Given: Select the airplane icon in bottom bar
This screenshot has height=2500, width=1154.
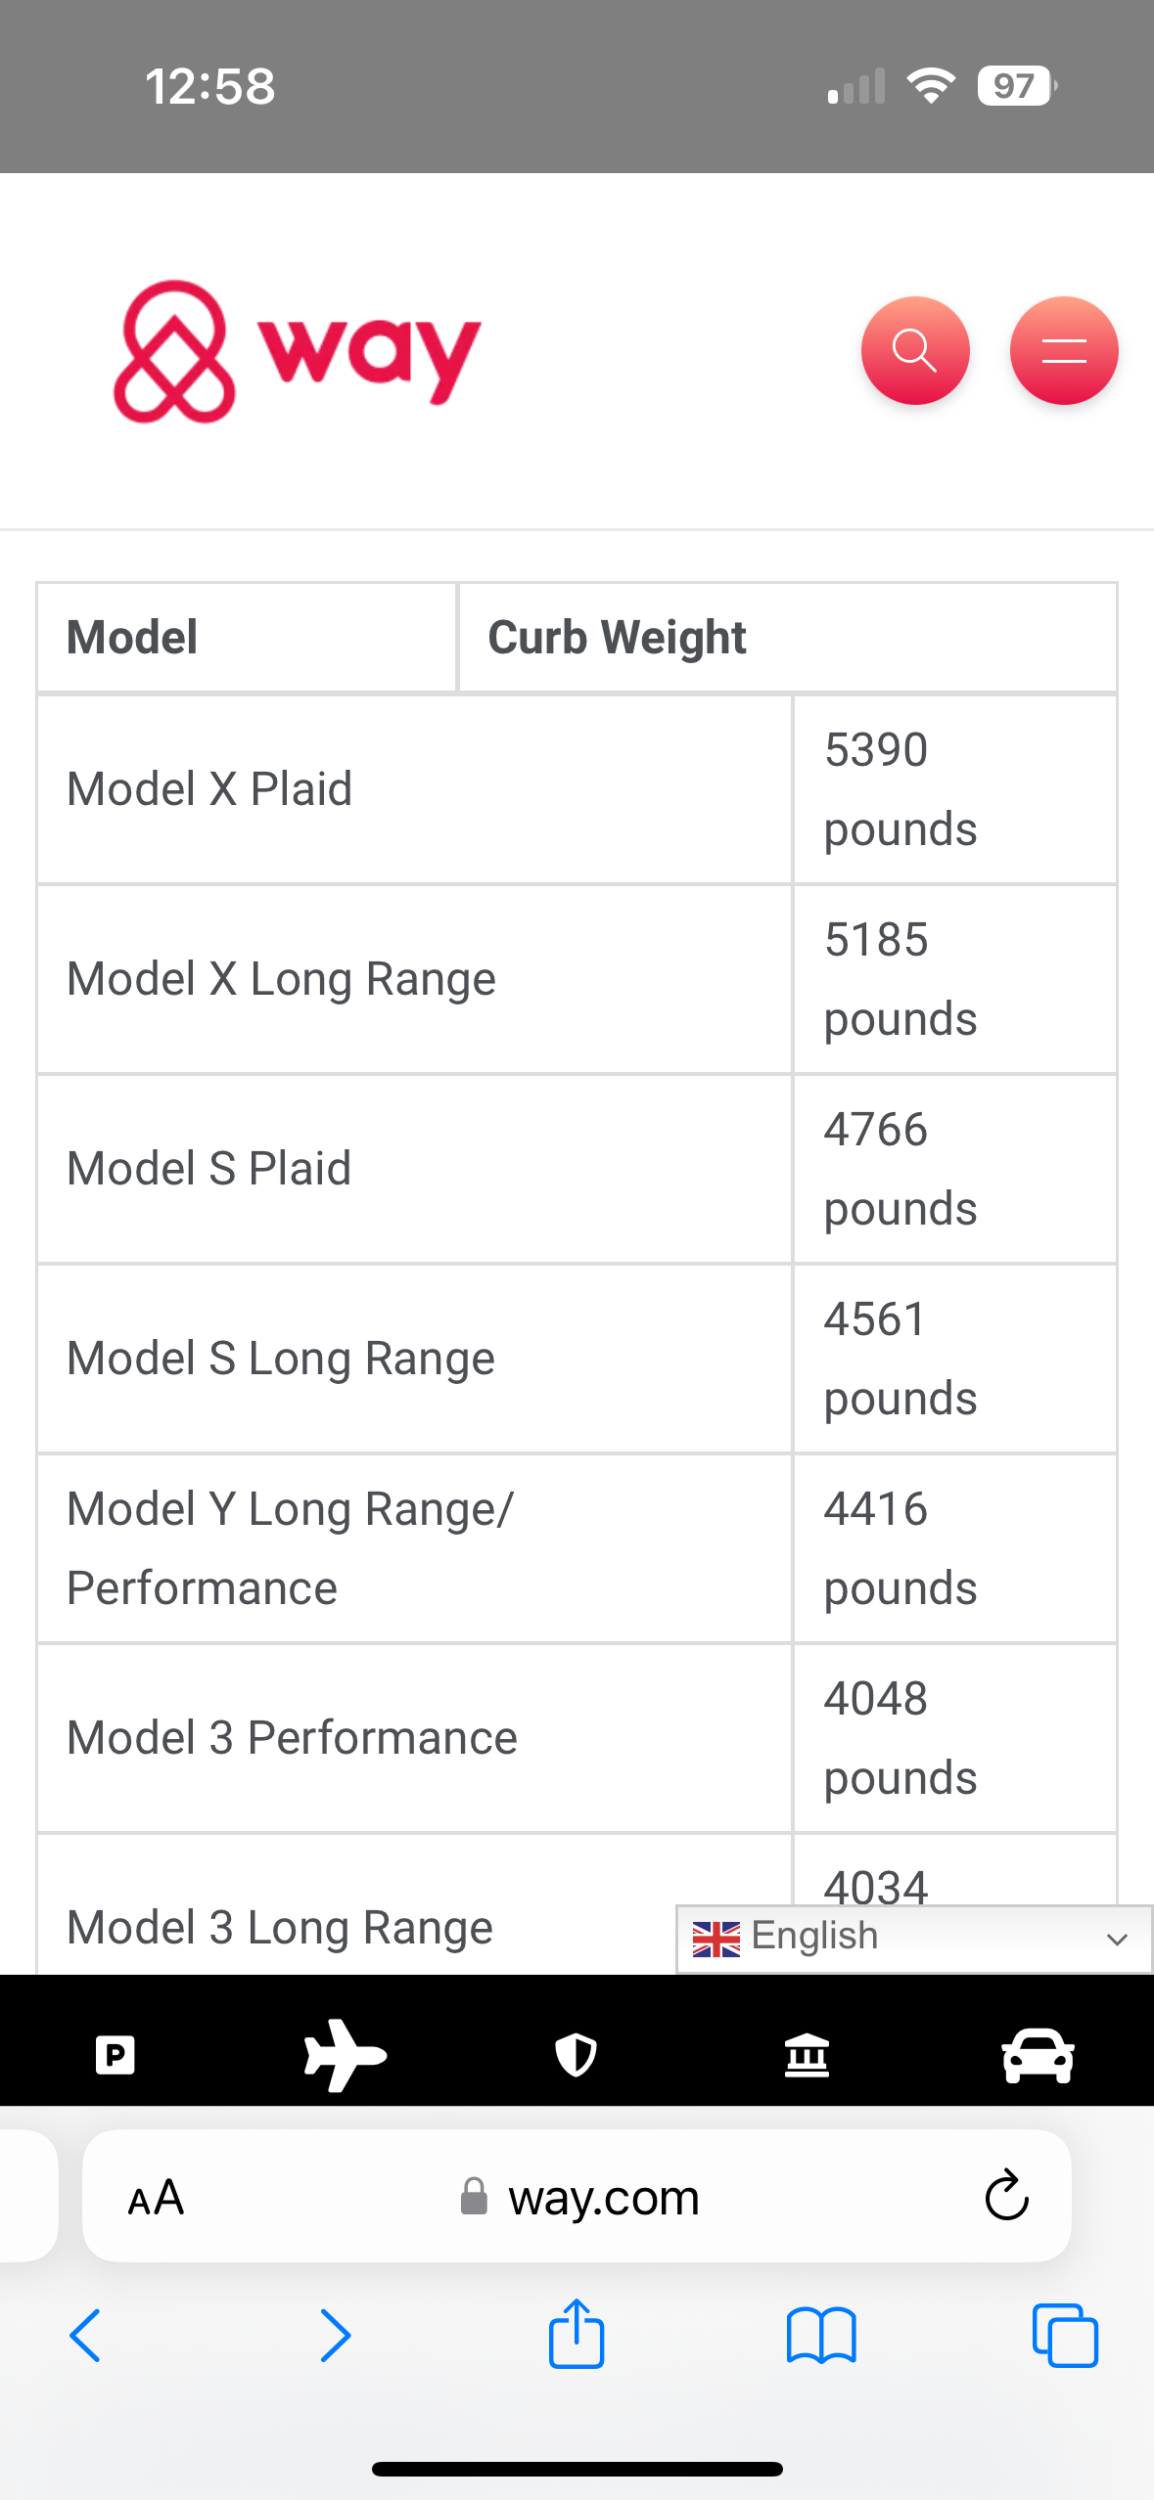Looking at the screenshot, I should pos(345,2055).
